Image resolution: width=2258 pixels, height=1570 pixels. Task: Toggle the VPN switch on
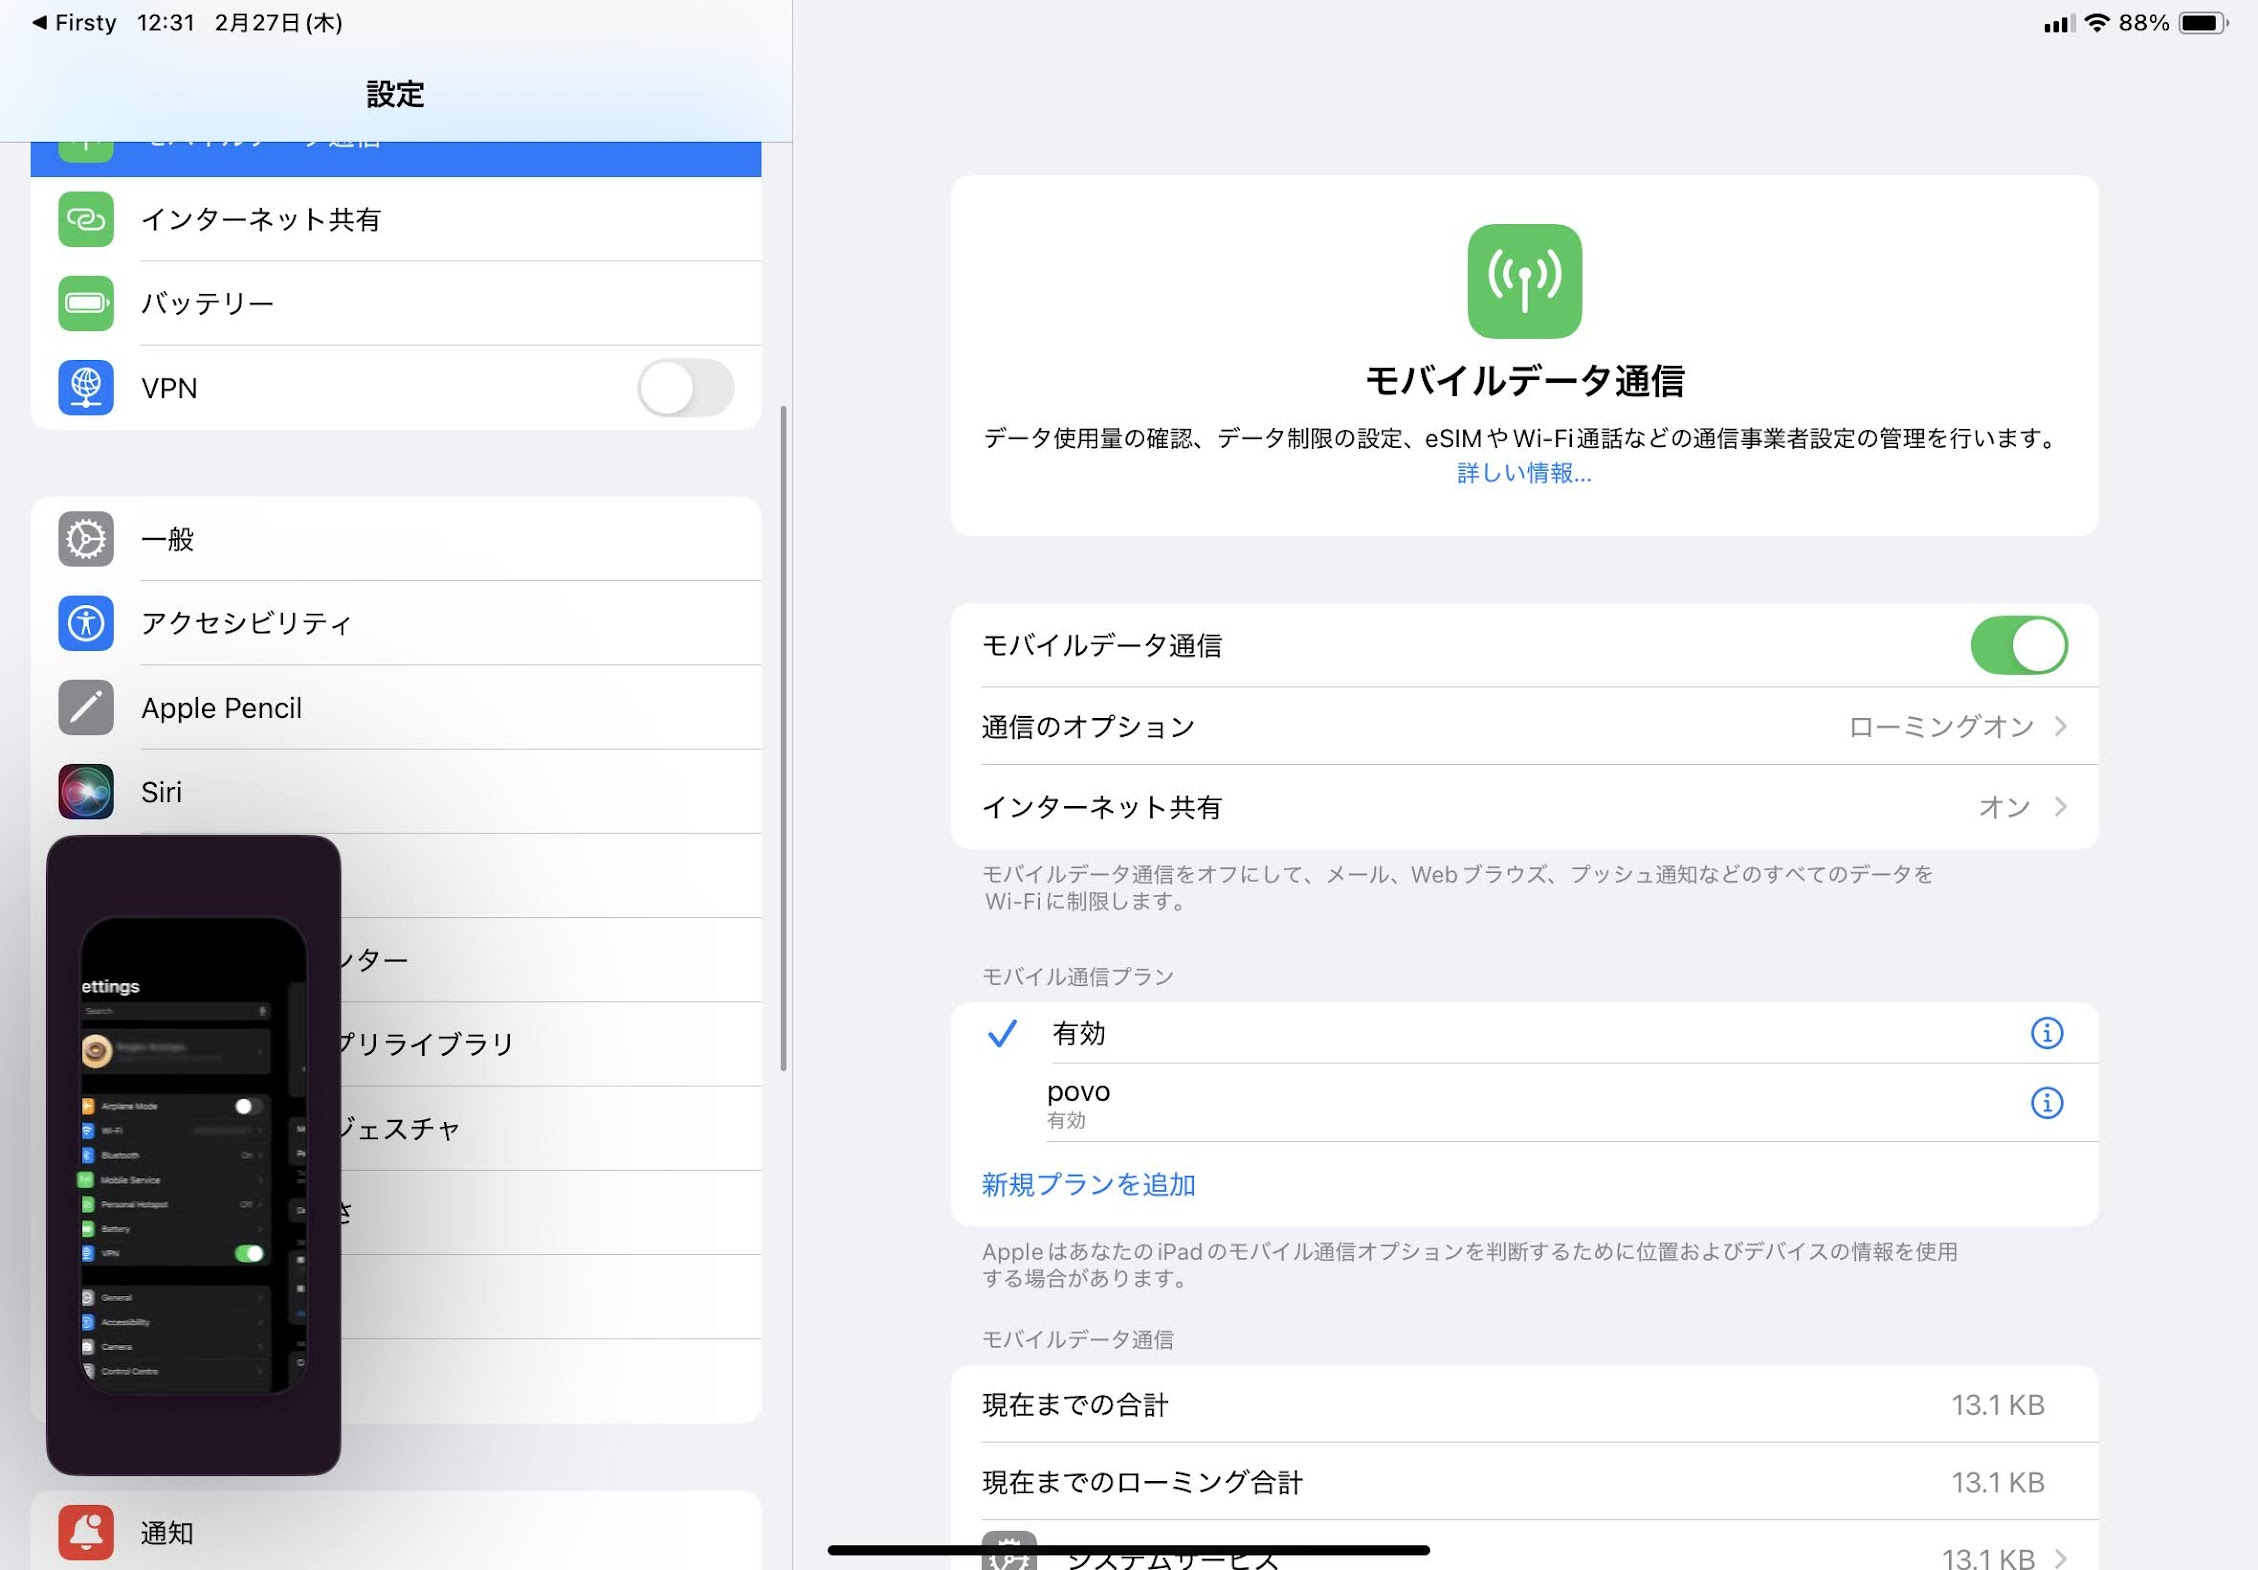tap(685, 387)
